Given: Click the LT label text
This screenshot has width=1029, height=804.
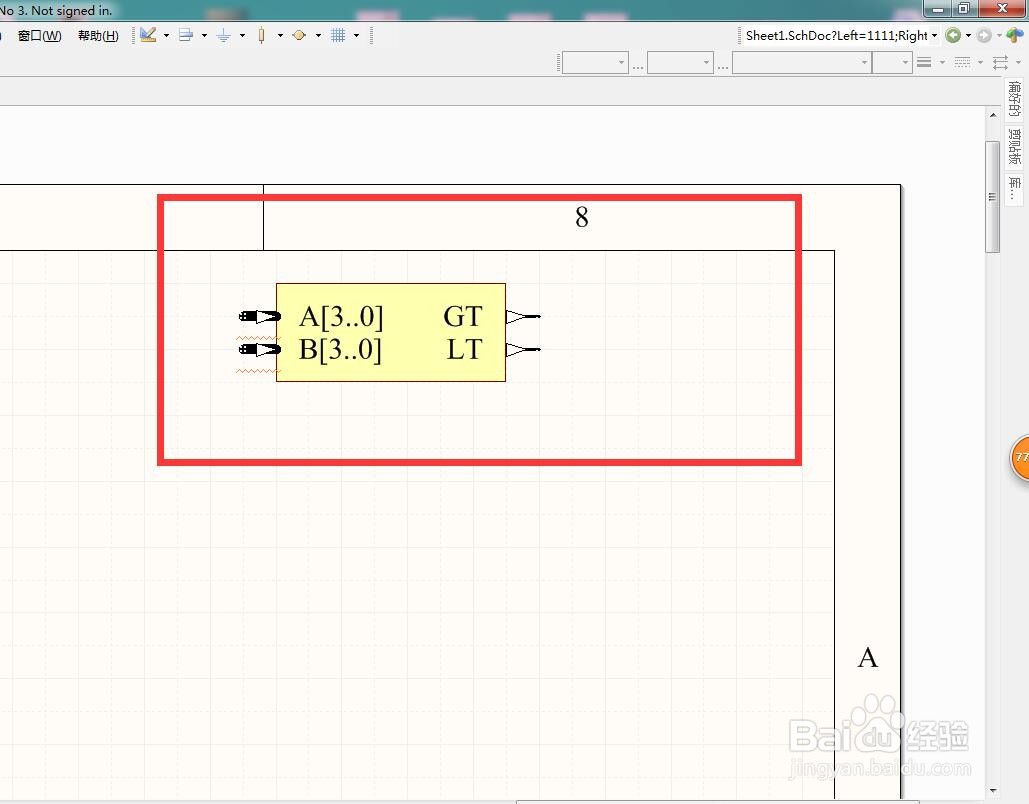Looking at the screenshot, I should pyautogui.click(x=465, y=349).
